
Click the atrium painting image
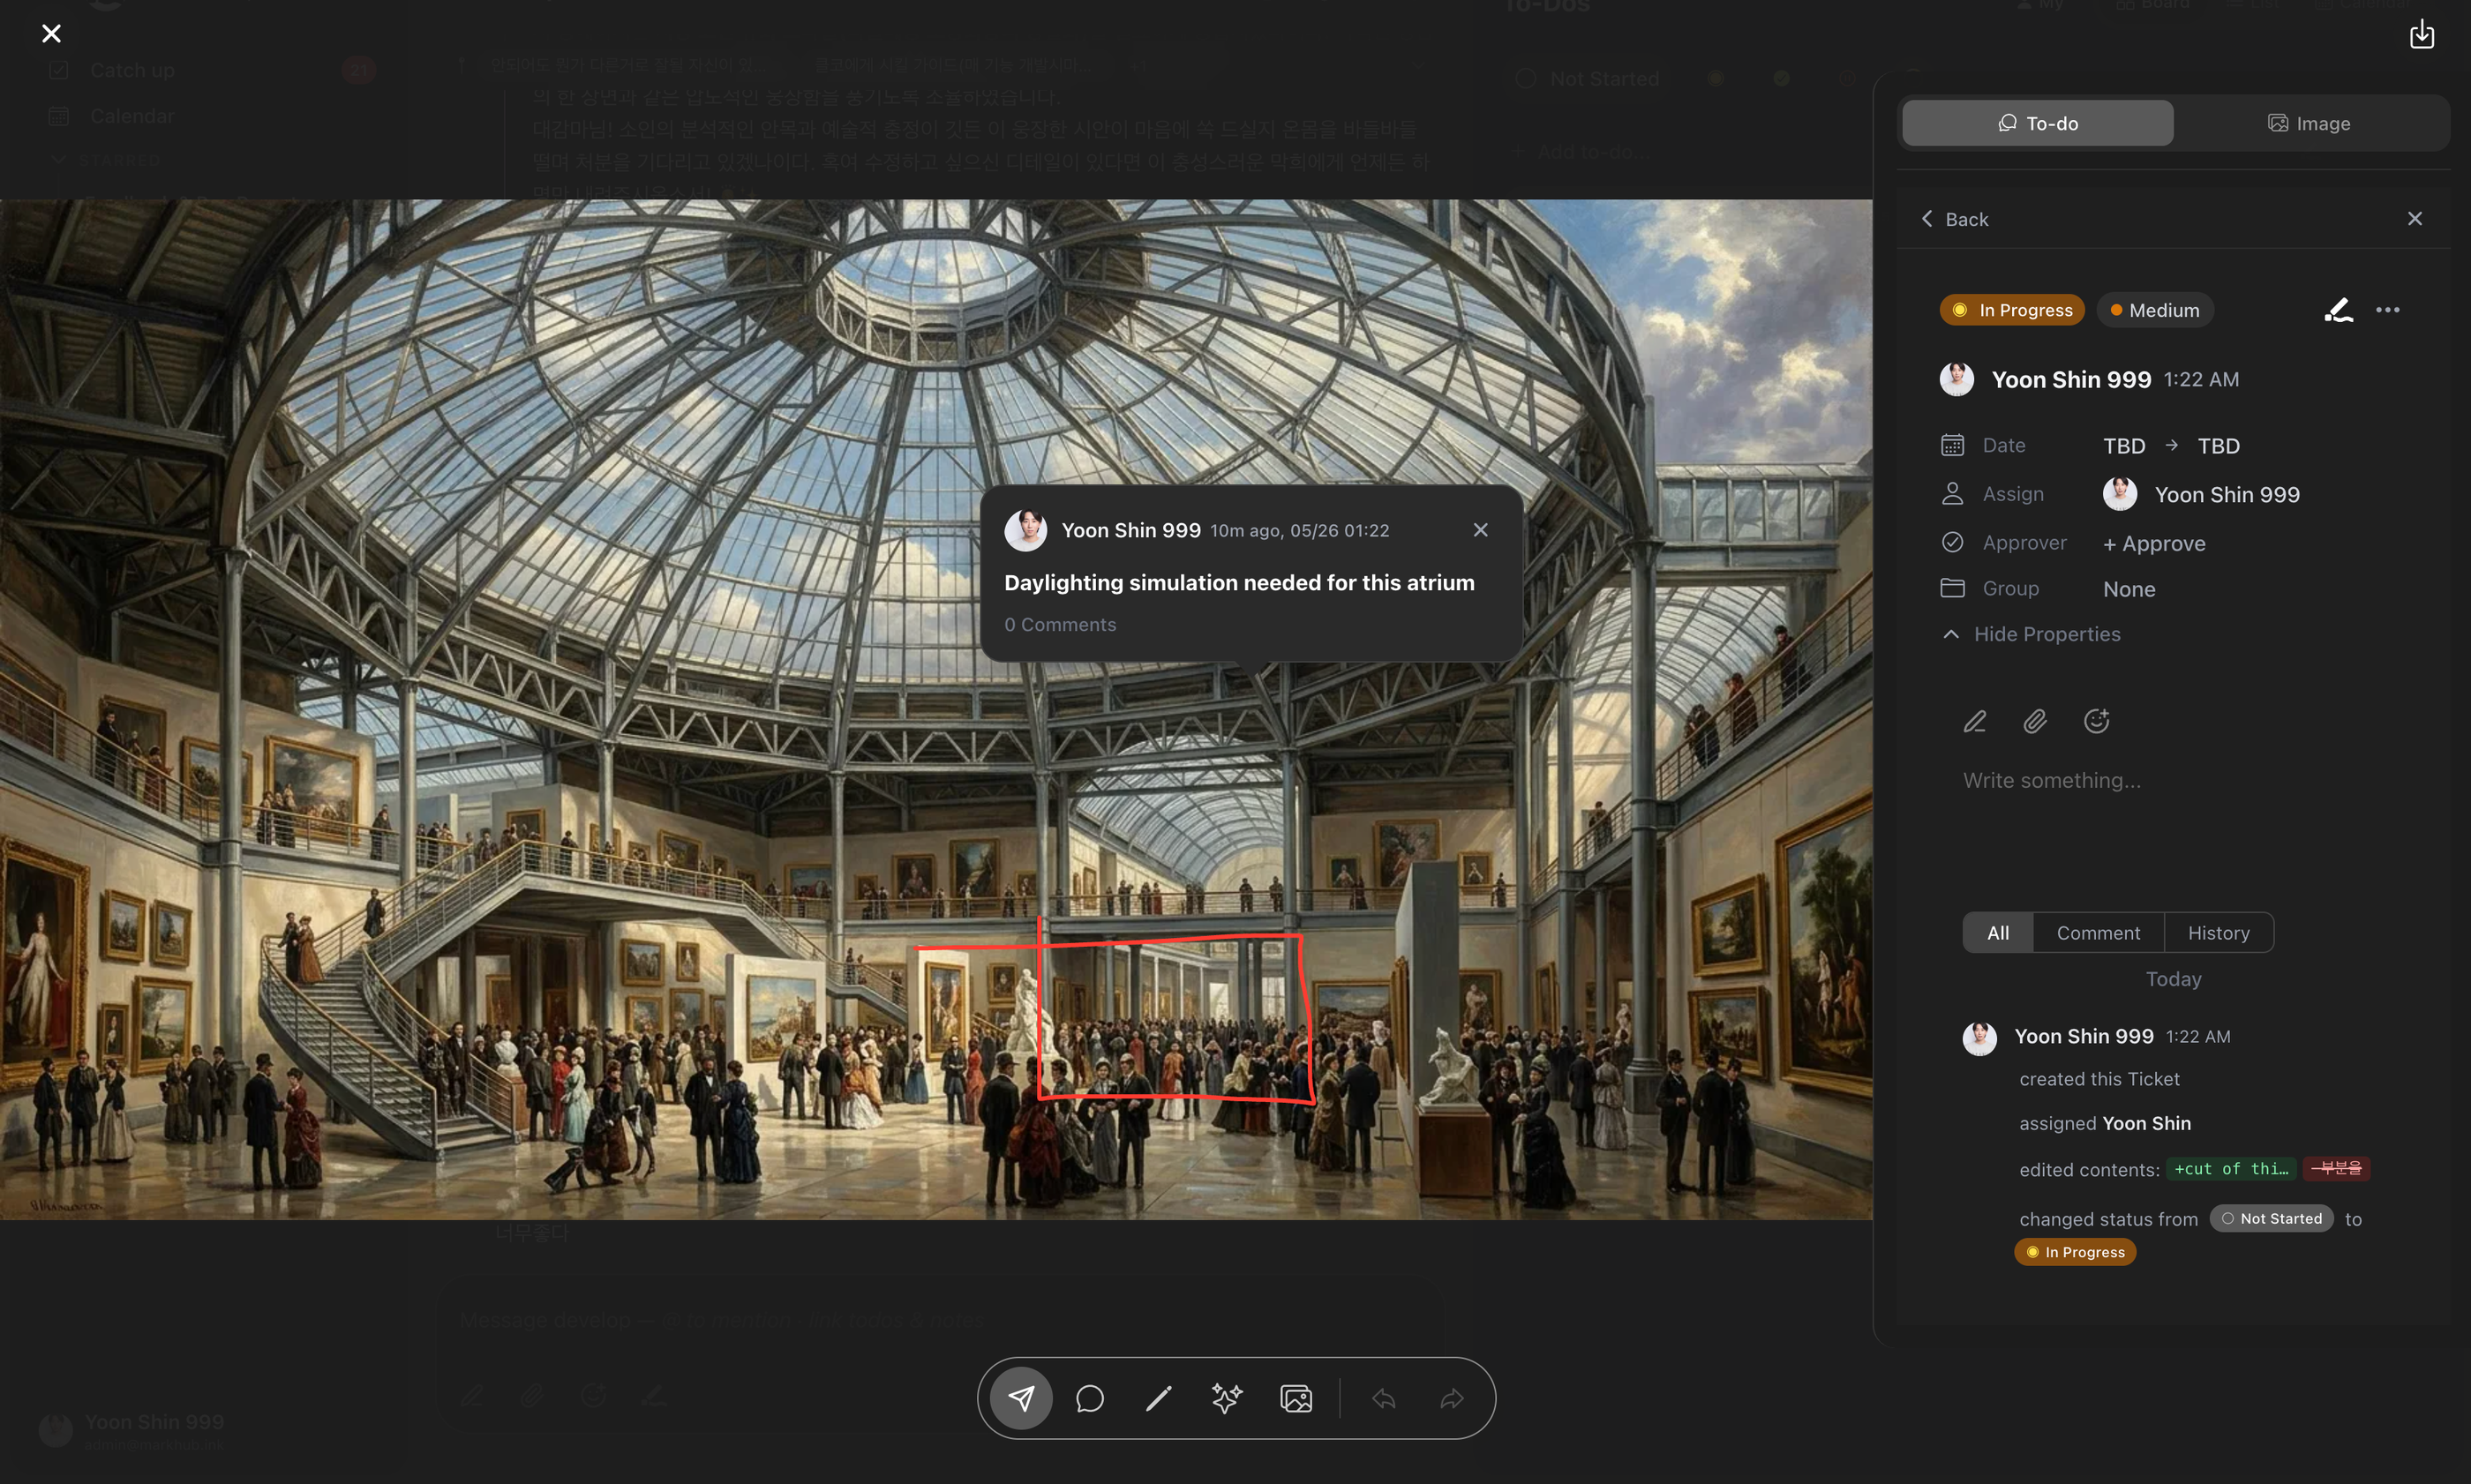pos(936,709)
